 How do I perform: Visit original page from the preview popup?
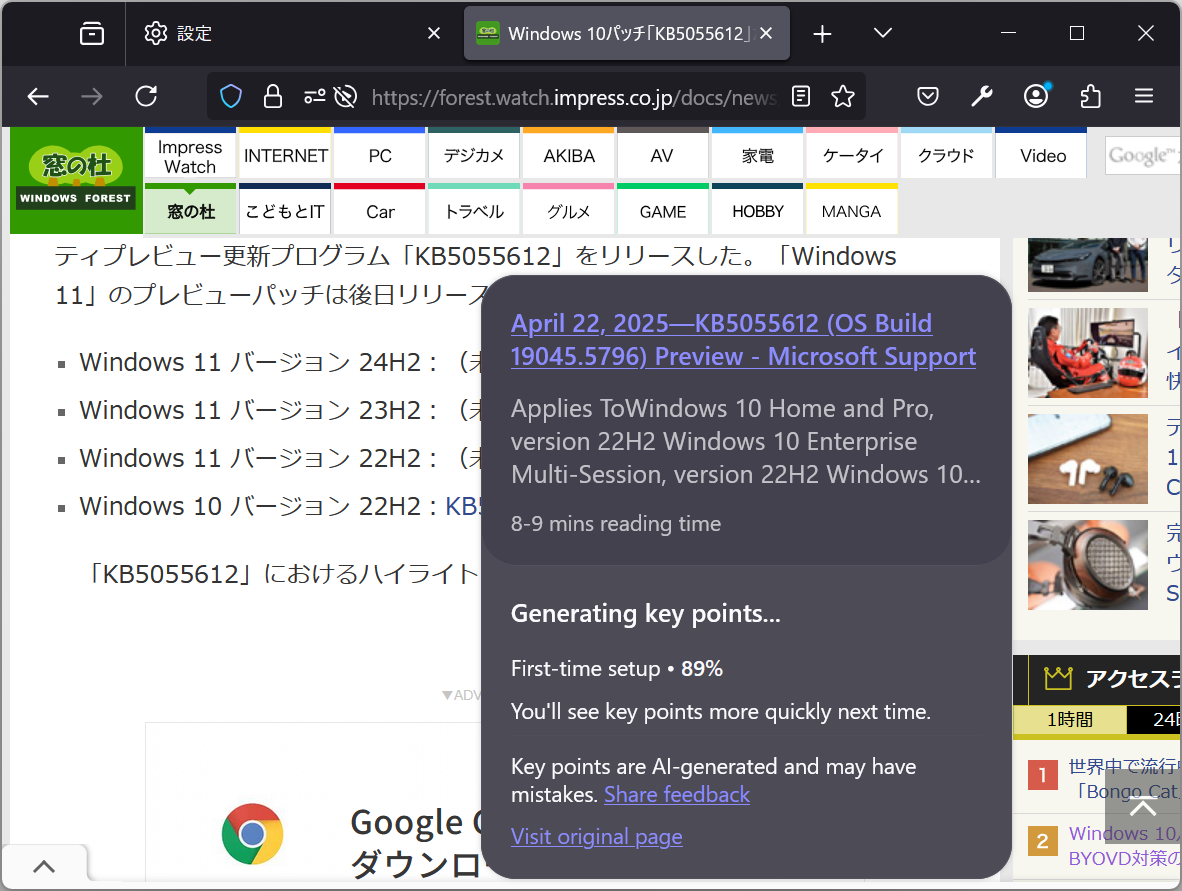click(x=596, y=837)
